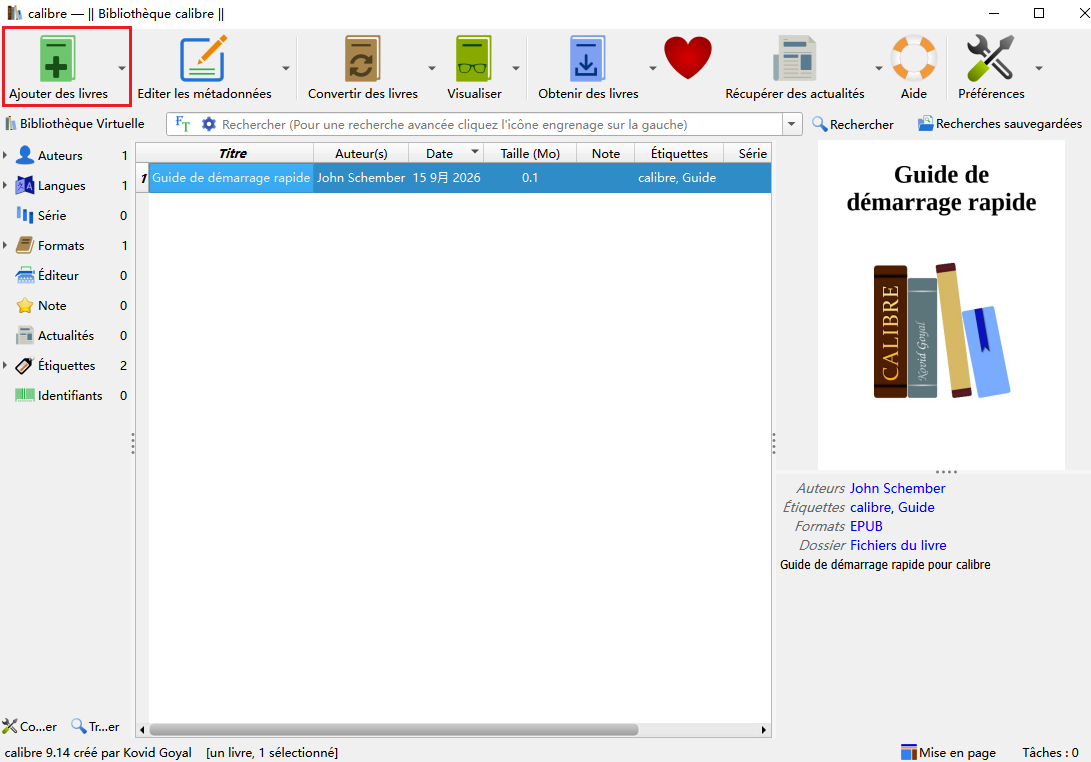This screenshot has width=1091, height=762.
Task: Click the Série column header
Action: pos(748,153)
